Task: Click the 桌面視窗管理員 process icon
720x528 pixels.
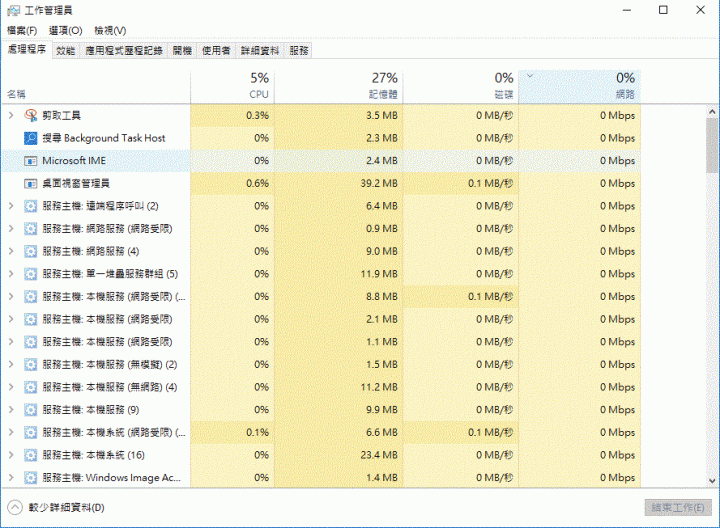Action: [30, 183]
